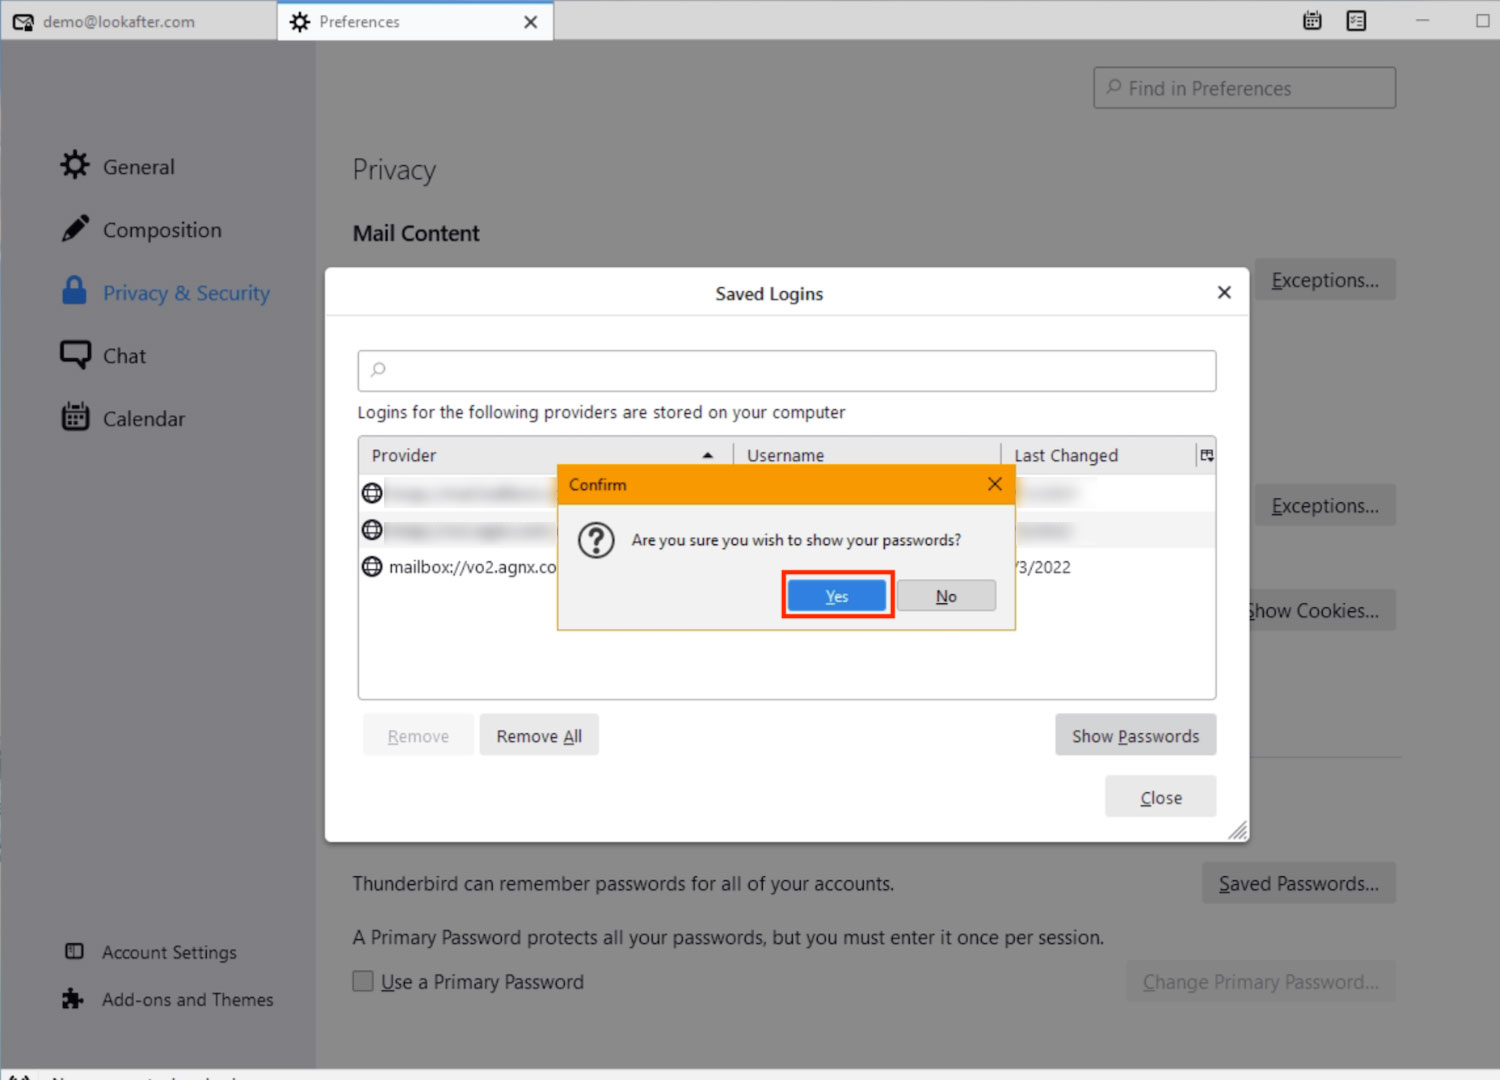
Task: Click No in the Confirm dialog
Action: coord(946,596)
